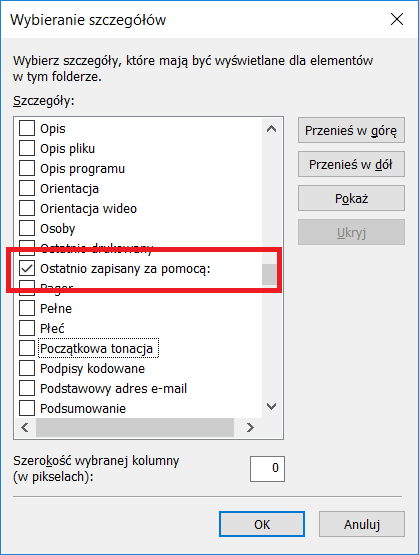Click the horizontal scroll left arrow
419x555 pixels.
point(25,428)
